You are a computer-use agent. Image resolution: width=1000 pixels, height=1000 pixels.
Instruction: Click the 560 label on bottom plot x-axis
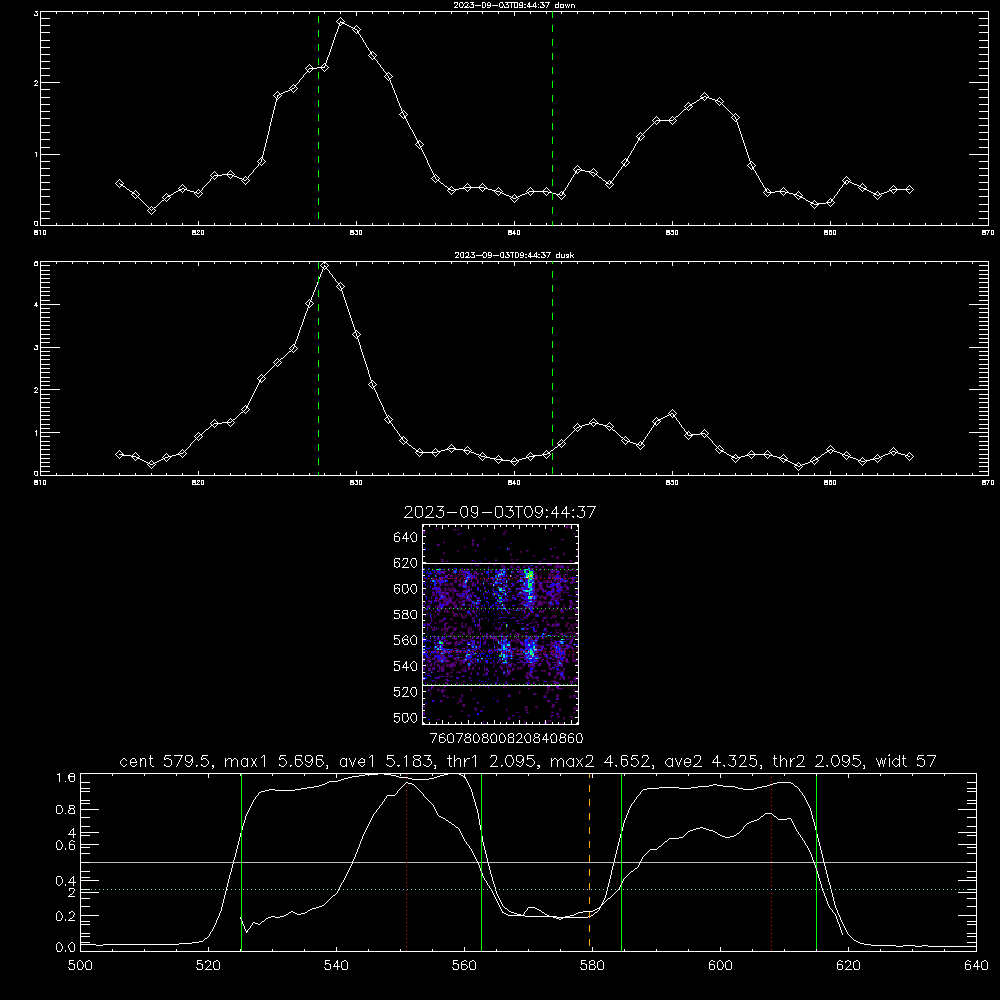464,966
